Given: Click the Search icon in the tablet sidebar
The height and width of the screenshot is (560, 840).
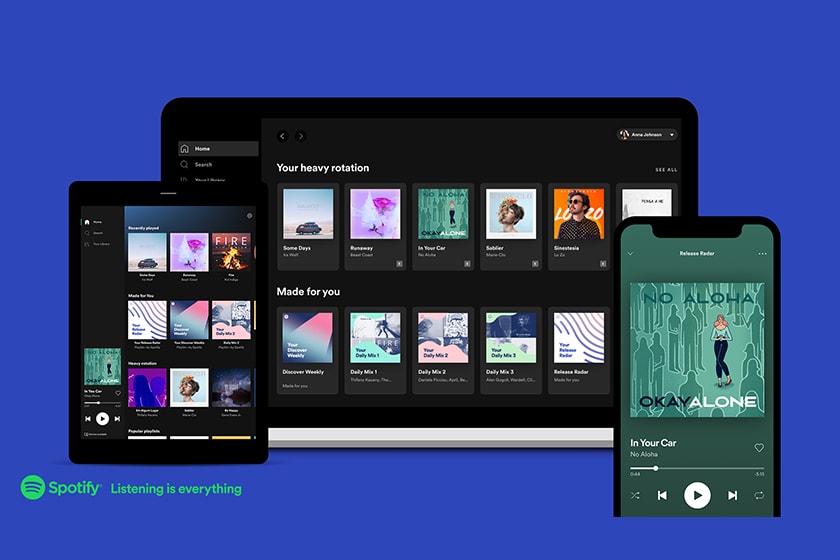Looking at the screenshot, I should (87, 233).
